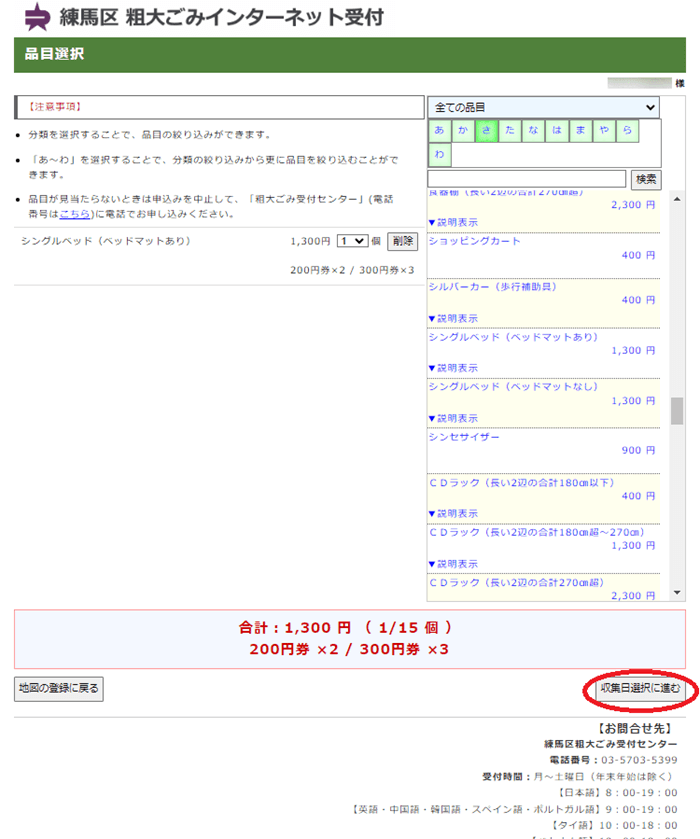Select ＣＤラック 180cm超～270cm item
This screenshot has width=700, height=839.
[x=537, y=532]
